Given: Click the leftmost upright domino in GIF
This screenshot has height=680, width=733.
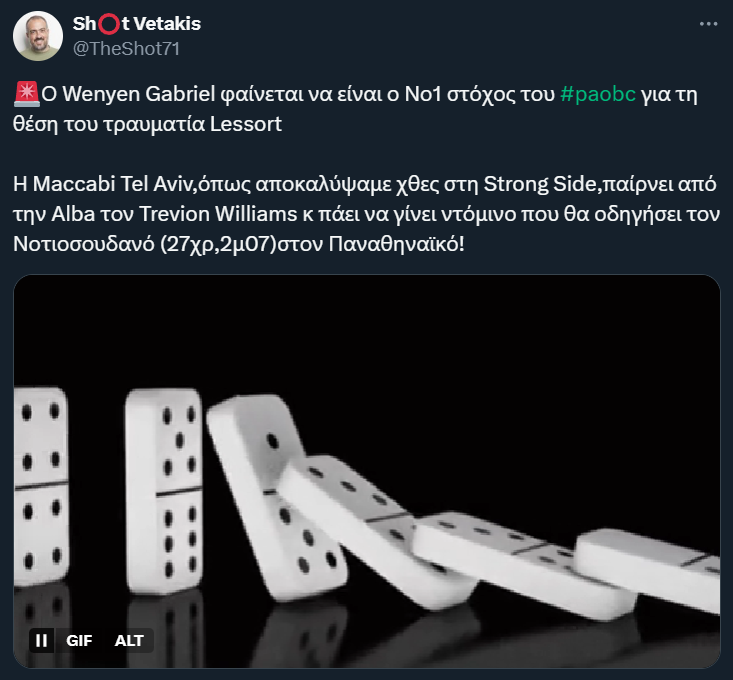Looking at the screenshot, I should click(x=41, y=486).
